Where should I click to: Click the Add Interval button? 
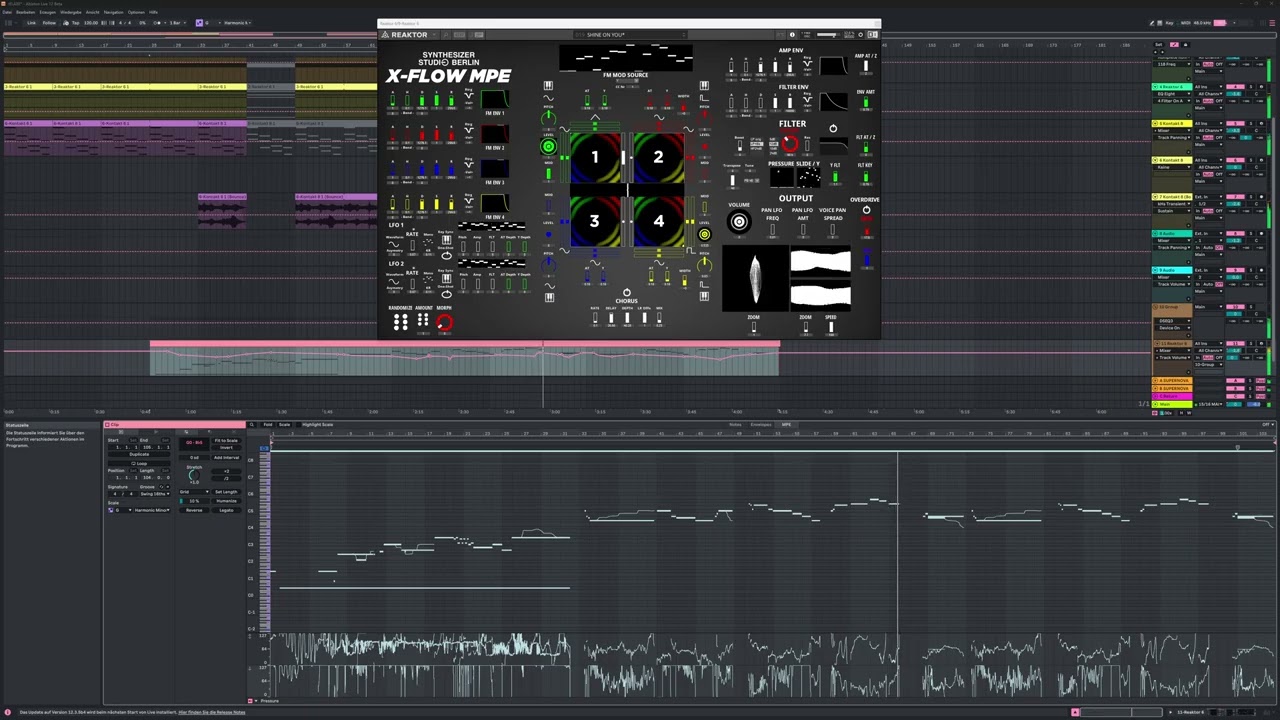pos(226,458)
